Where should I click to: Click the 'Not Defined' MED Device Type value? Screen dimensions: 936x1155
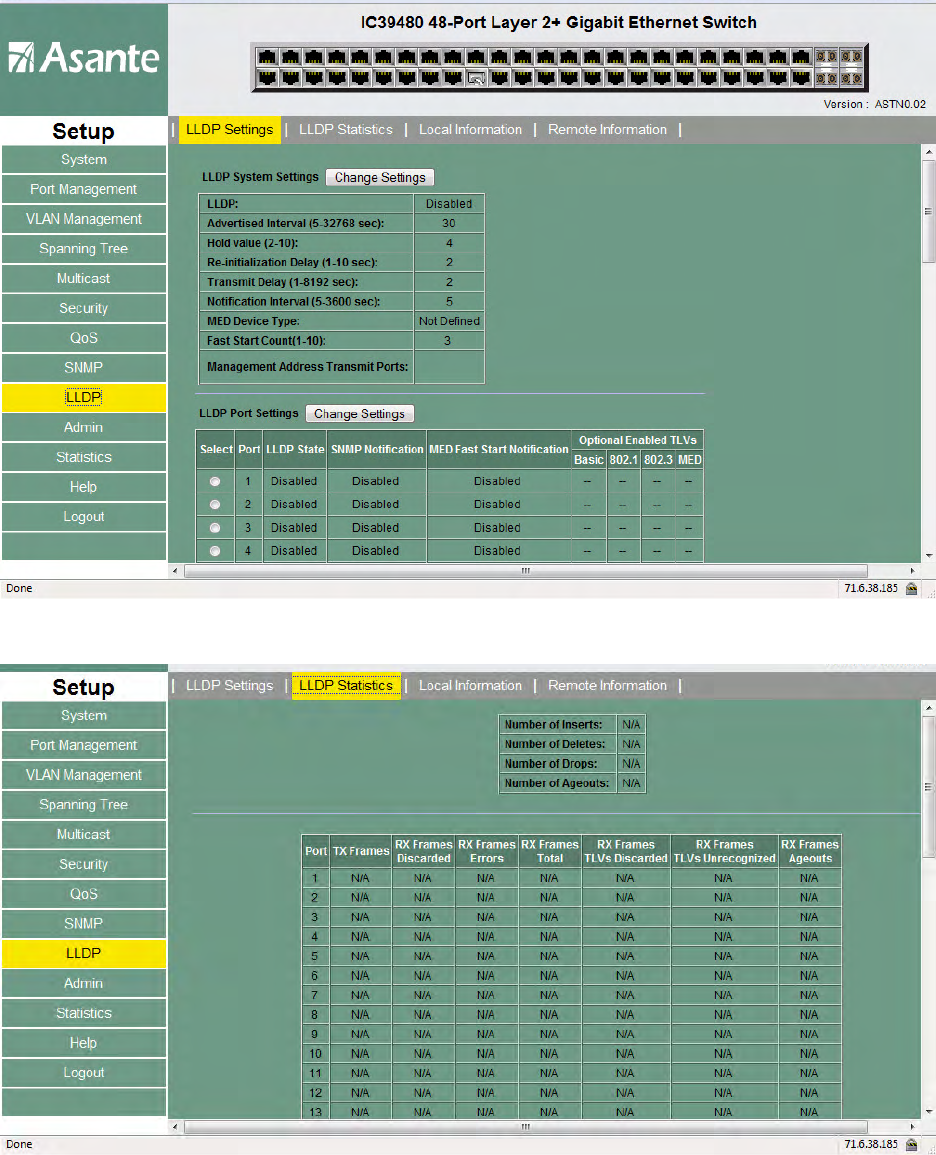point(449,321)
